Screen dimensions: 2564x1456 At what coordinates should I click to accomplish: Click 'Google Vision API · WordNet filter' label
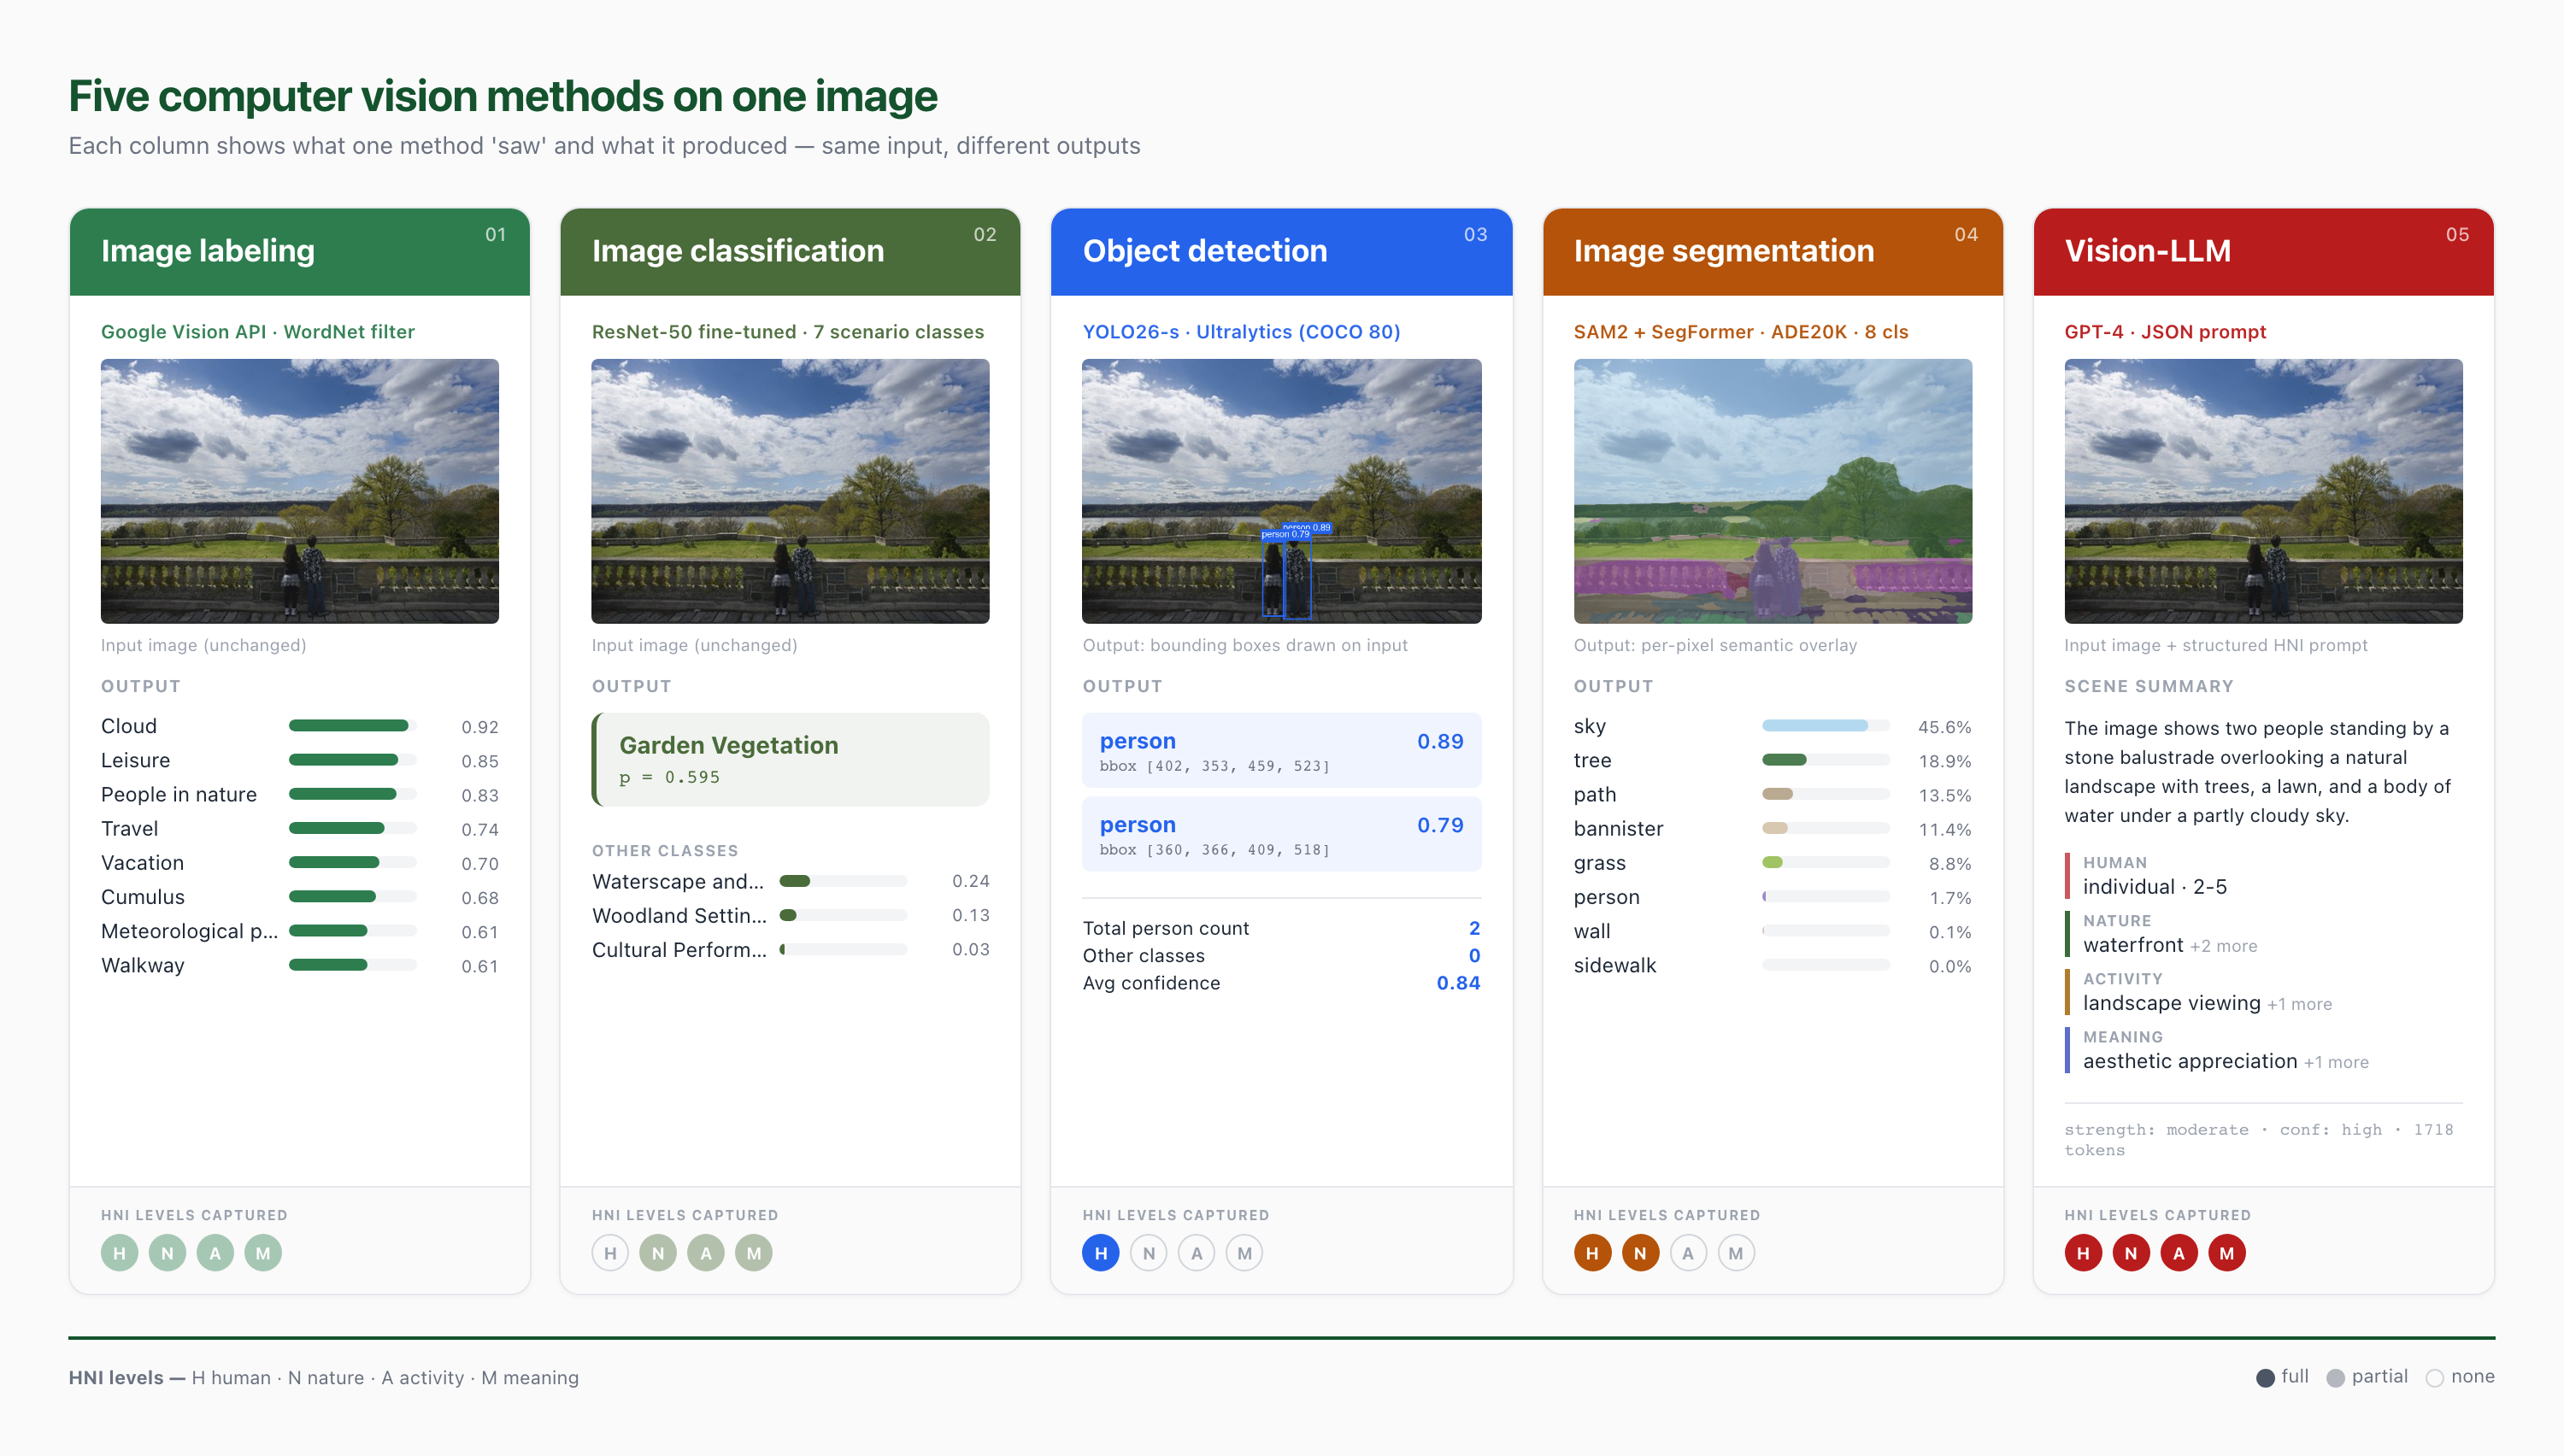coord(258,332)
